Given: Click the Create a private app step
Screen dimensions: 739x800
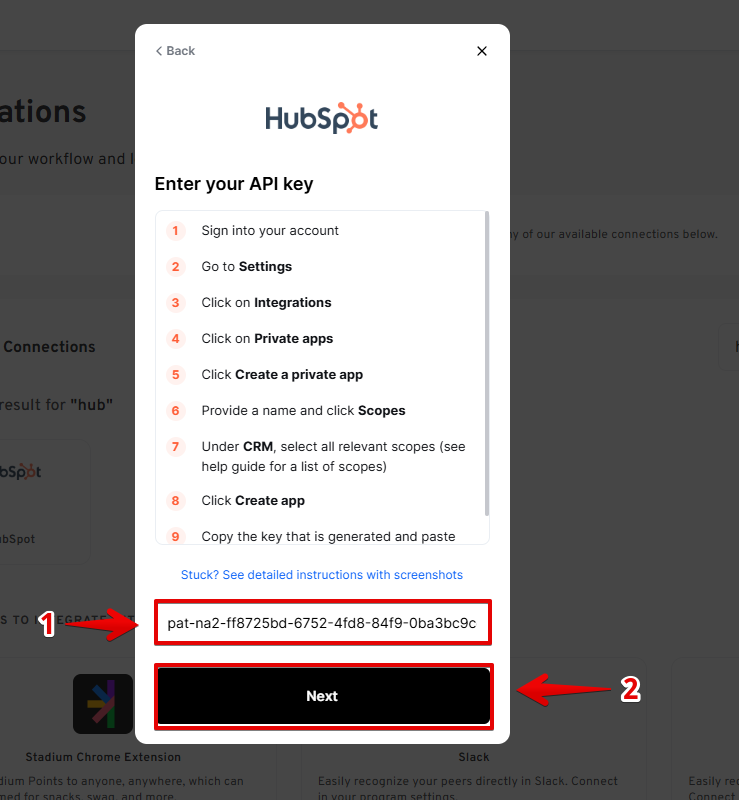Looking at the screenshot, I should pos(282,375).
